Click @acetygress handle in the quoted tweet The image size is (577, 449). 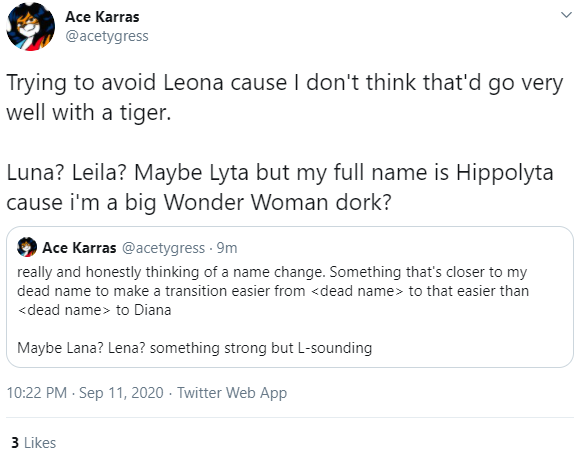point(163,248)
